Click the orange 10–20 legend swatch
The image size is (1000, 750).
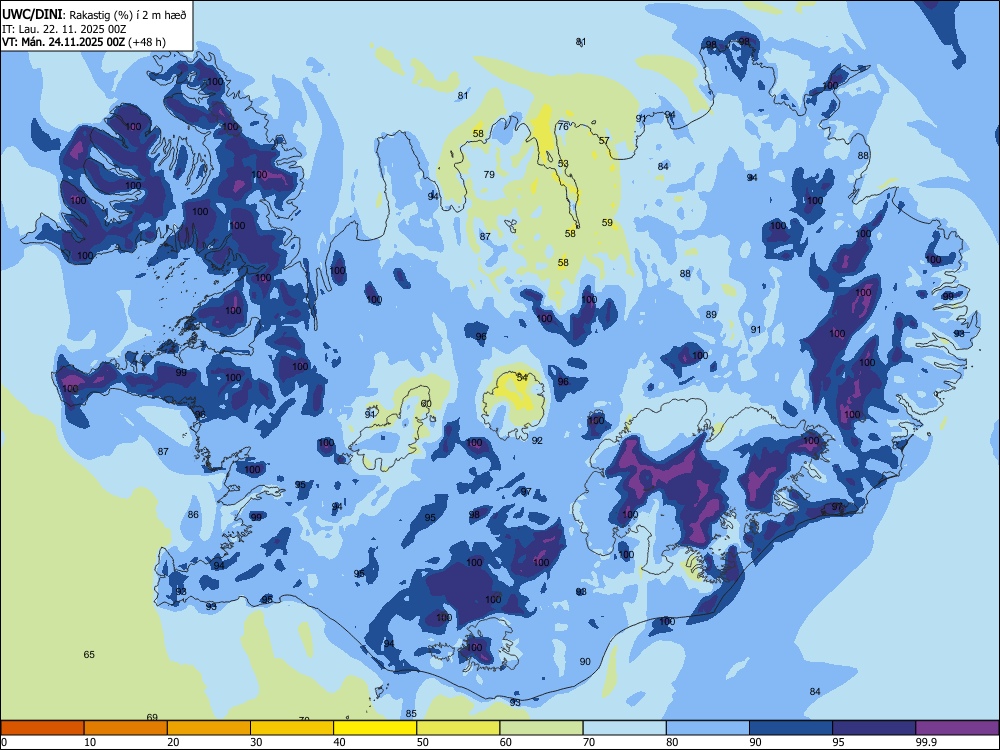[x=126, y=728]
